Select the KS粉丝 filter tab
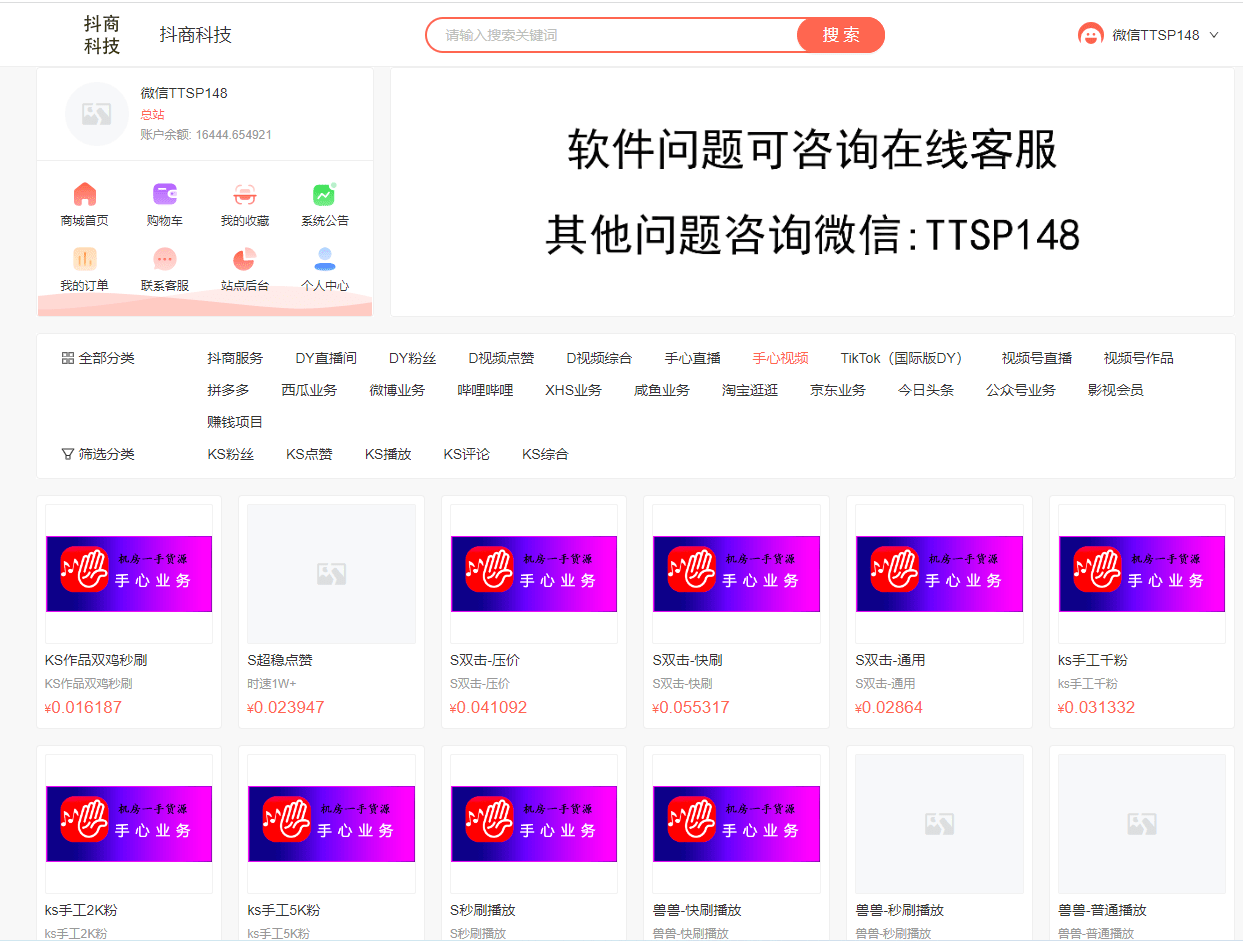 coord(231,453)
